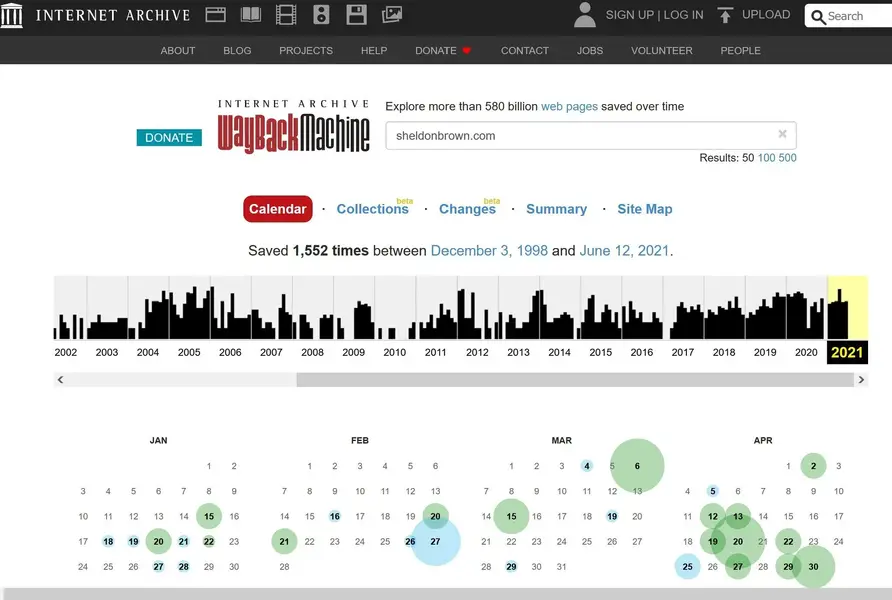
Task: Open the JOBS menu item
Action: [x=590, y=51]
